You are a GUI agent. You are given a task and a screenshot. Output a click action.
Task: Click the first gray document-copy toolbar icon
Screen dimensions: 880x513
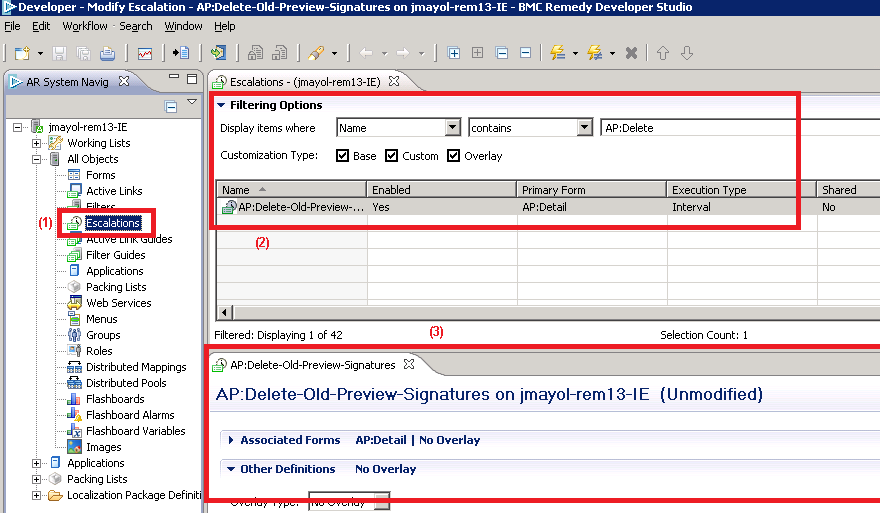(x=255, y=53)
